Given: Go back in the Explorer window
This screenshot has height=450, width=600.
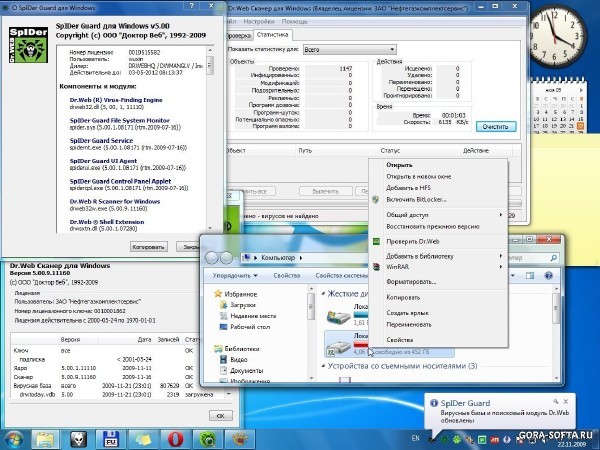Looking at the screenshot, I should (x=212, y=258).
